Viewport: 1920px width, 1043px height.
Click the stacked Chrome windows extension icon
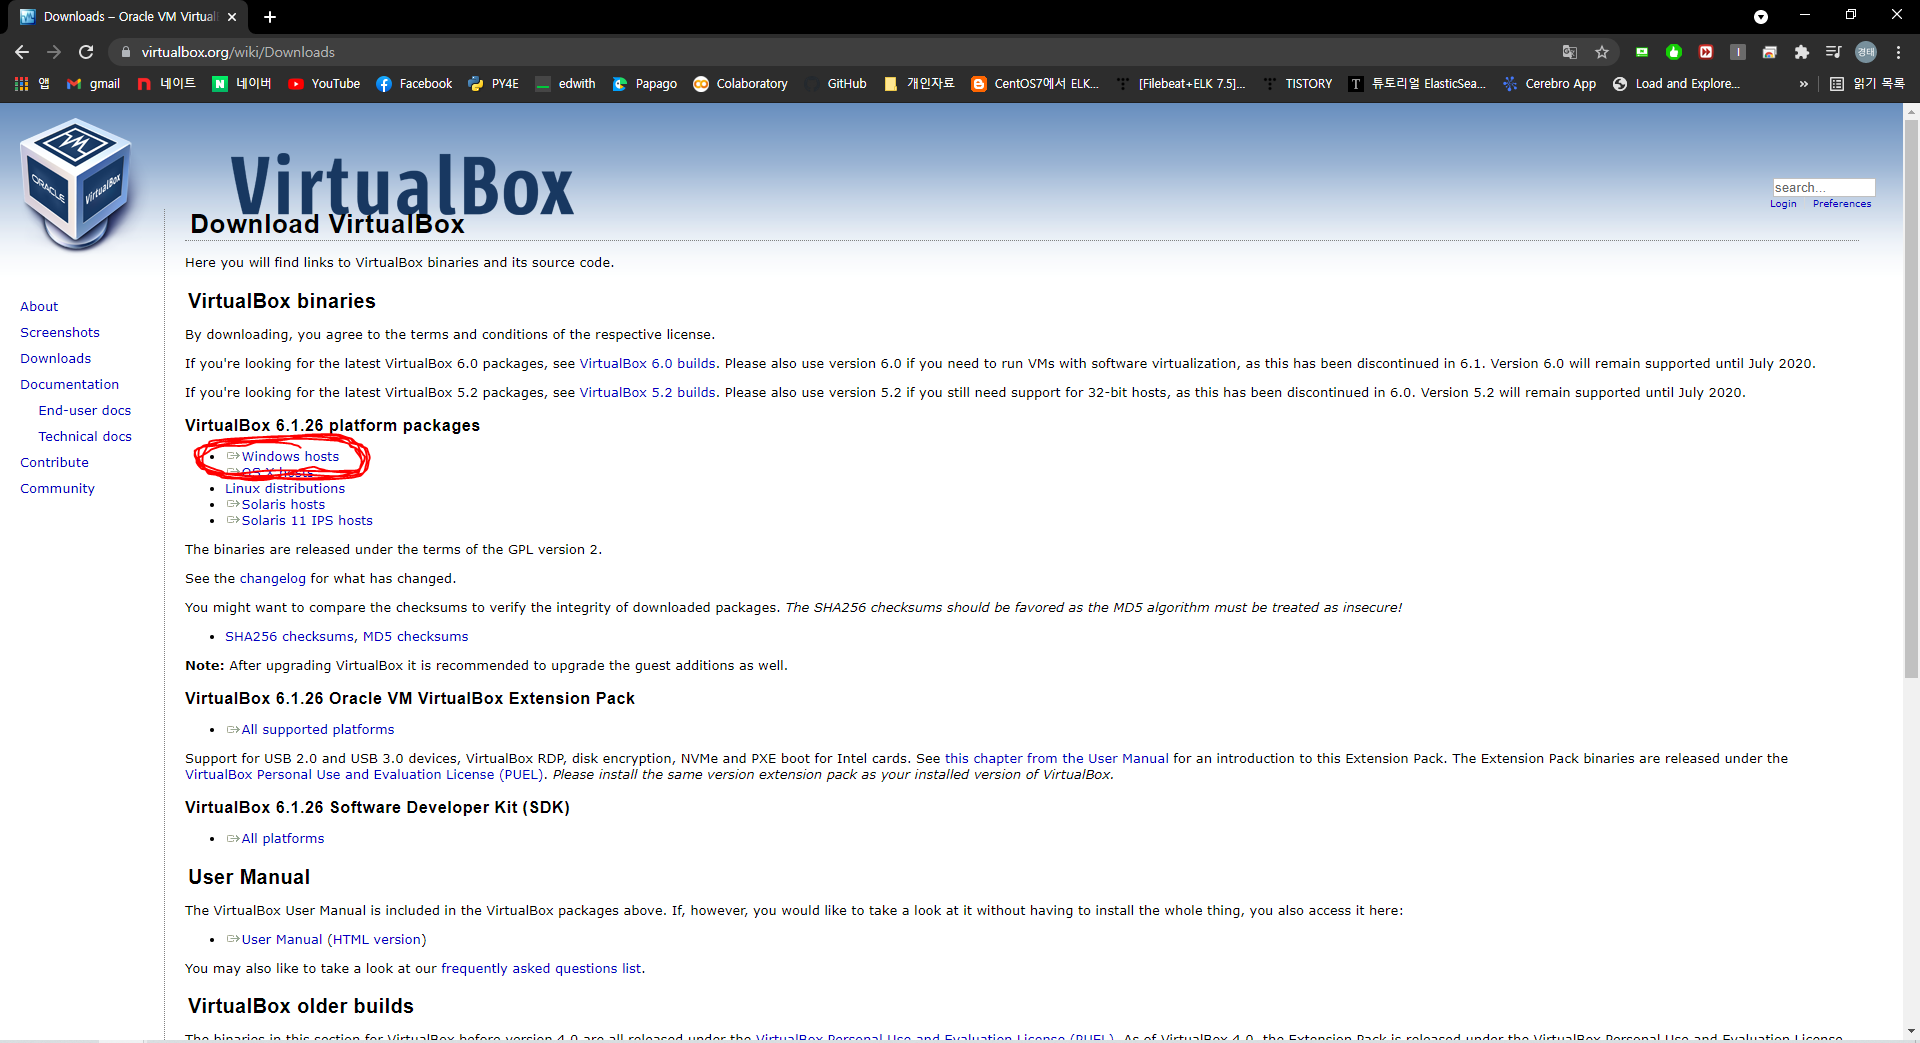(1770, 52)
